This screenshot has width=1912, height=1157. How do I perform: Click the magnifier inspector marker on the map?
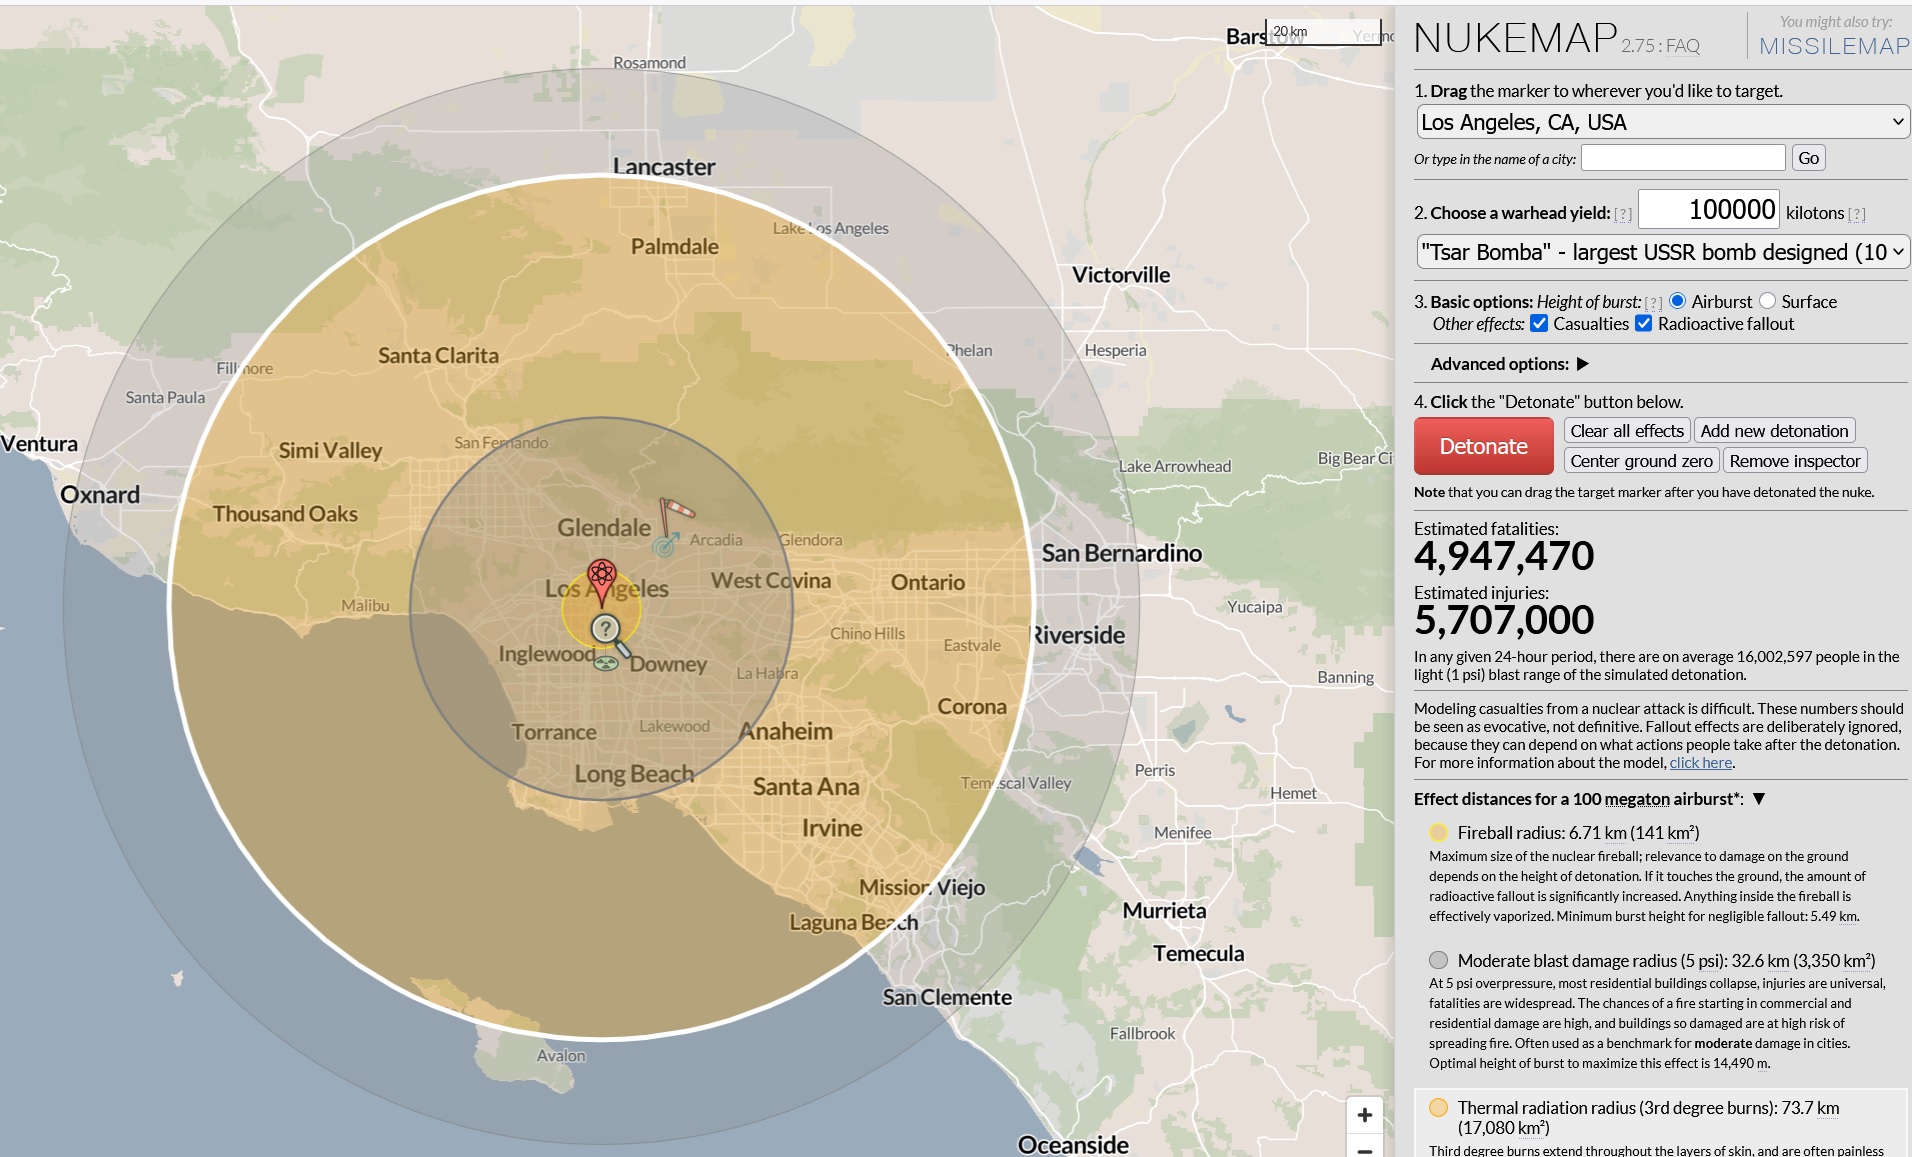610,635
